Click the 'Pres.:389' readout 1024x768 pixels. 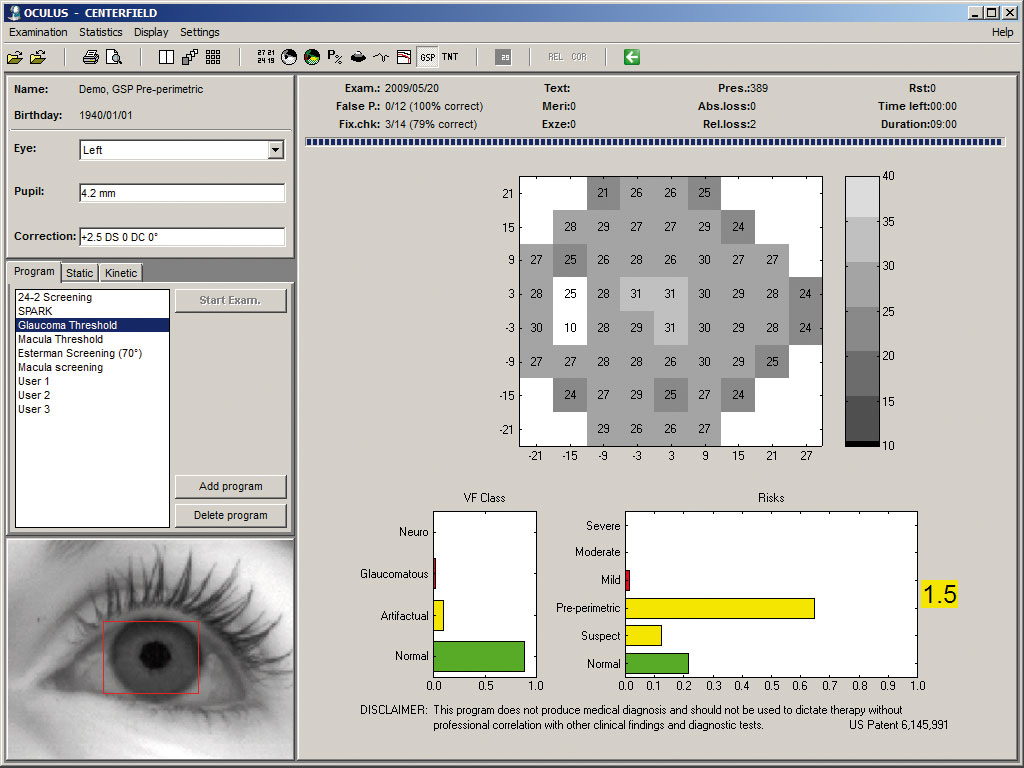tap(743, 88)
